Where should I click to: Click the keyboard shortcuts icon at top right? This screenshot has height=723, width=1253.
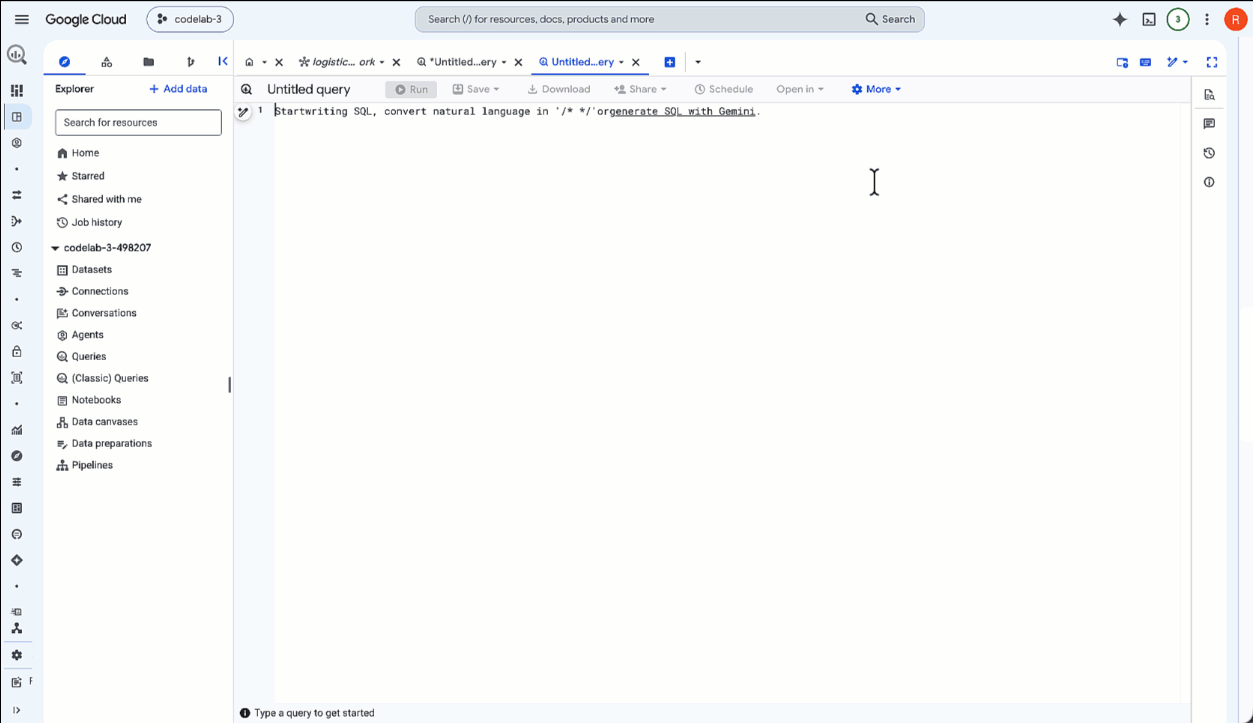coord(1146,62)
